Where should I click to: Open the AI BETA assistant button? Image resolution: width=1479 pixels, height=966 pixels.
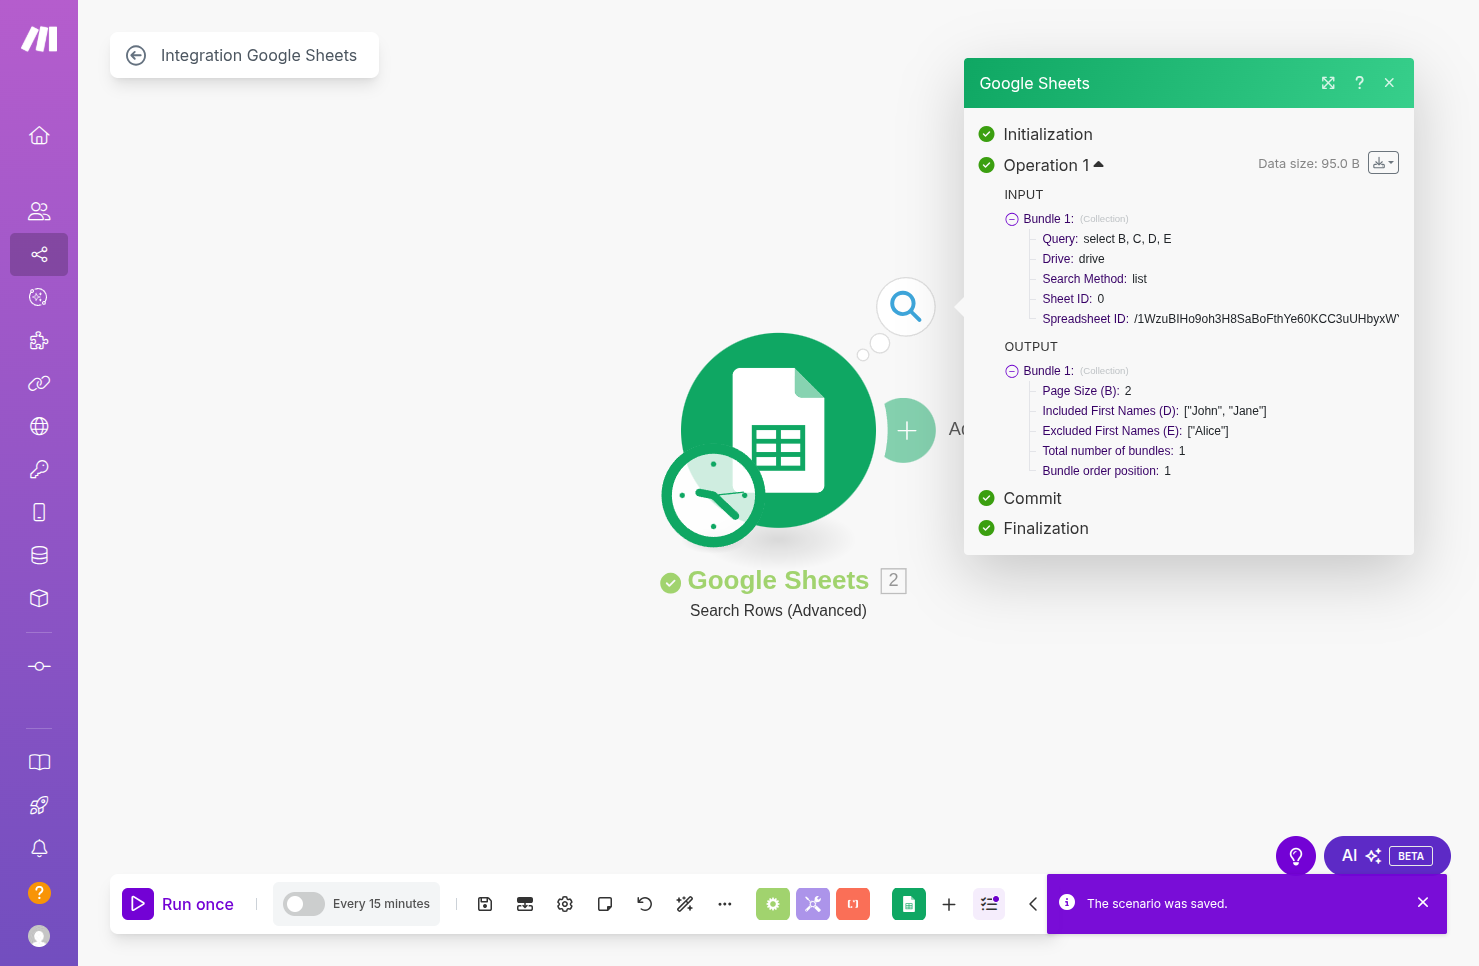click(1387, 856)
